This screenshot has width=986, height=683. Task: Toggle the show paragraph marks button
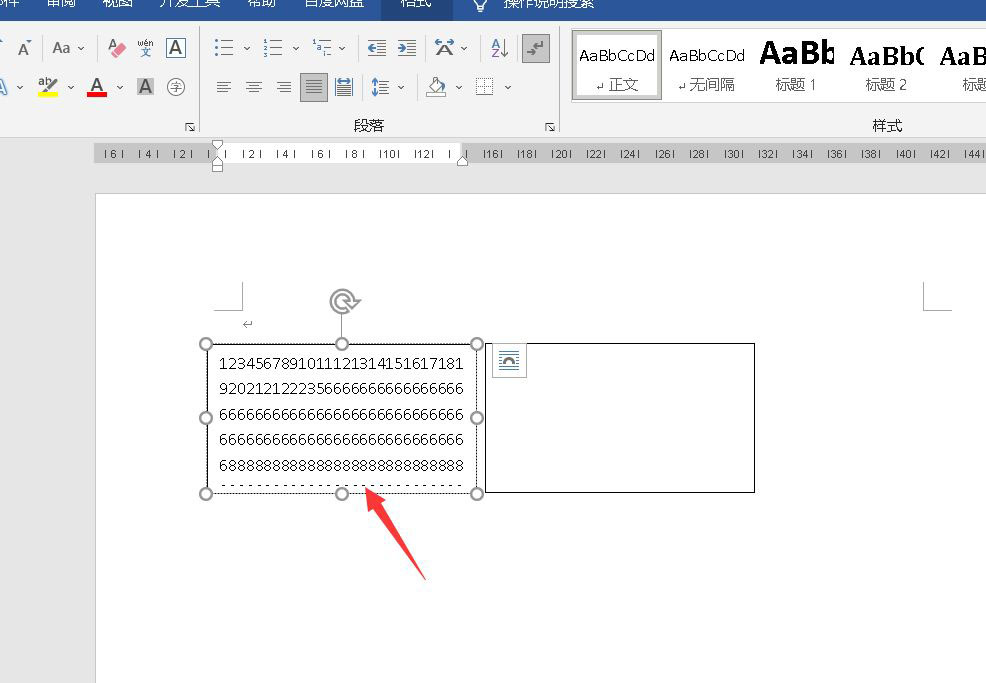coord(536,48)
